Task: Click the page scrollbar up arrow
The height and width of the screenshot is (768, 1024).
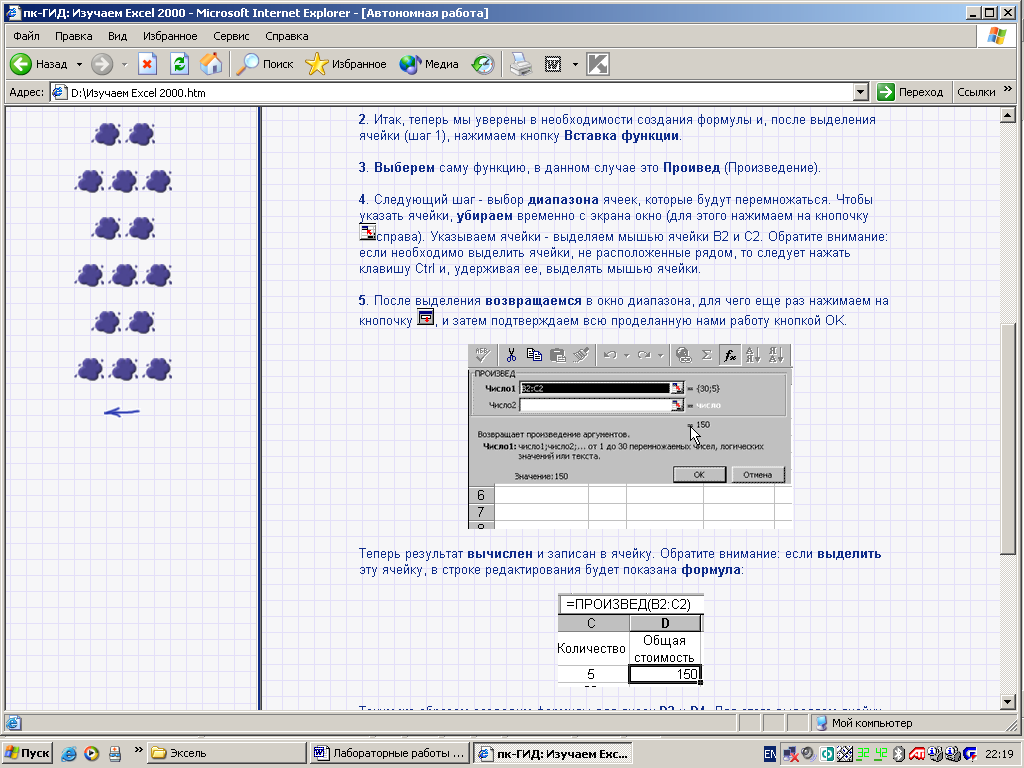Action: (1007, 116)
